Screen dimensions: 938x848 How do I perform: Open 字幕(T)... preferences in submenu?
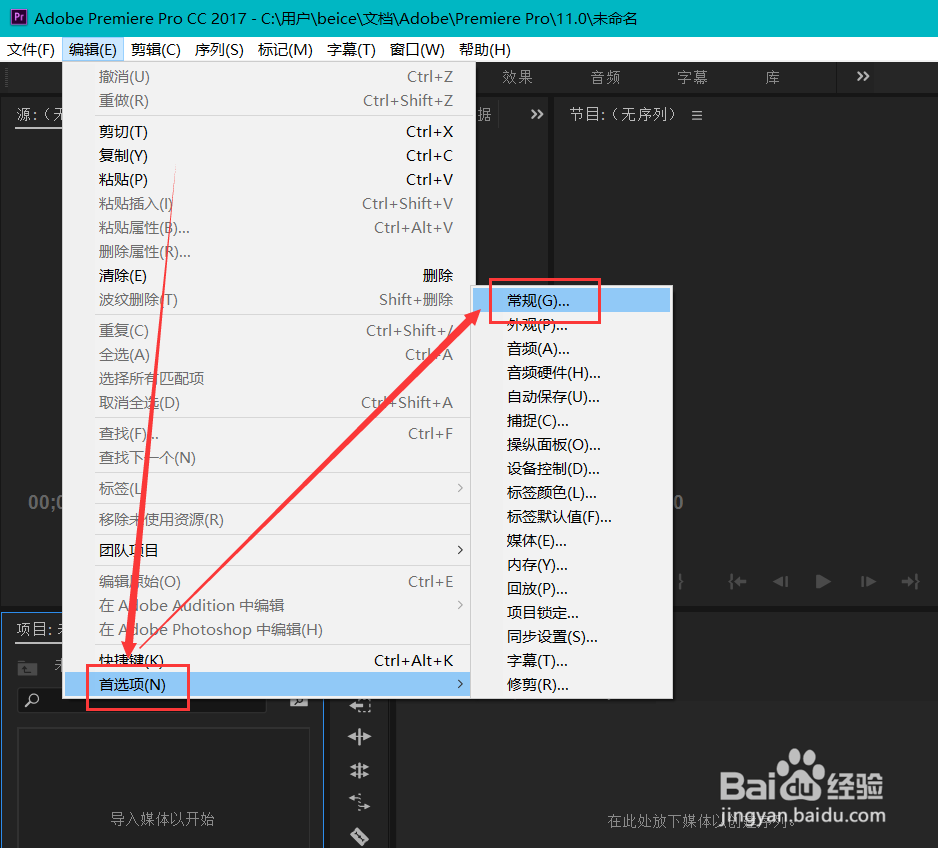pos(572,660)
